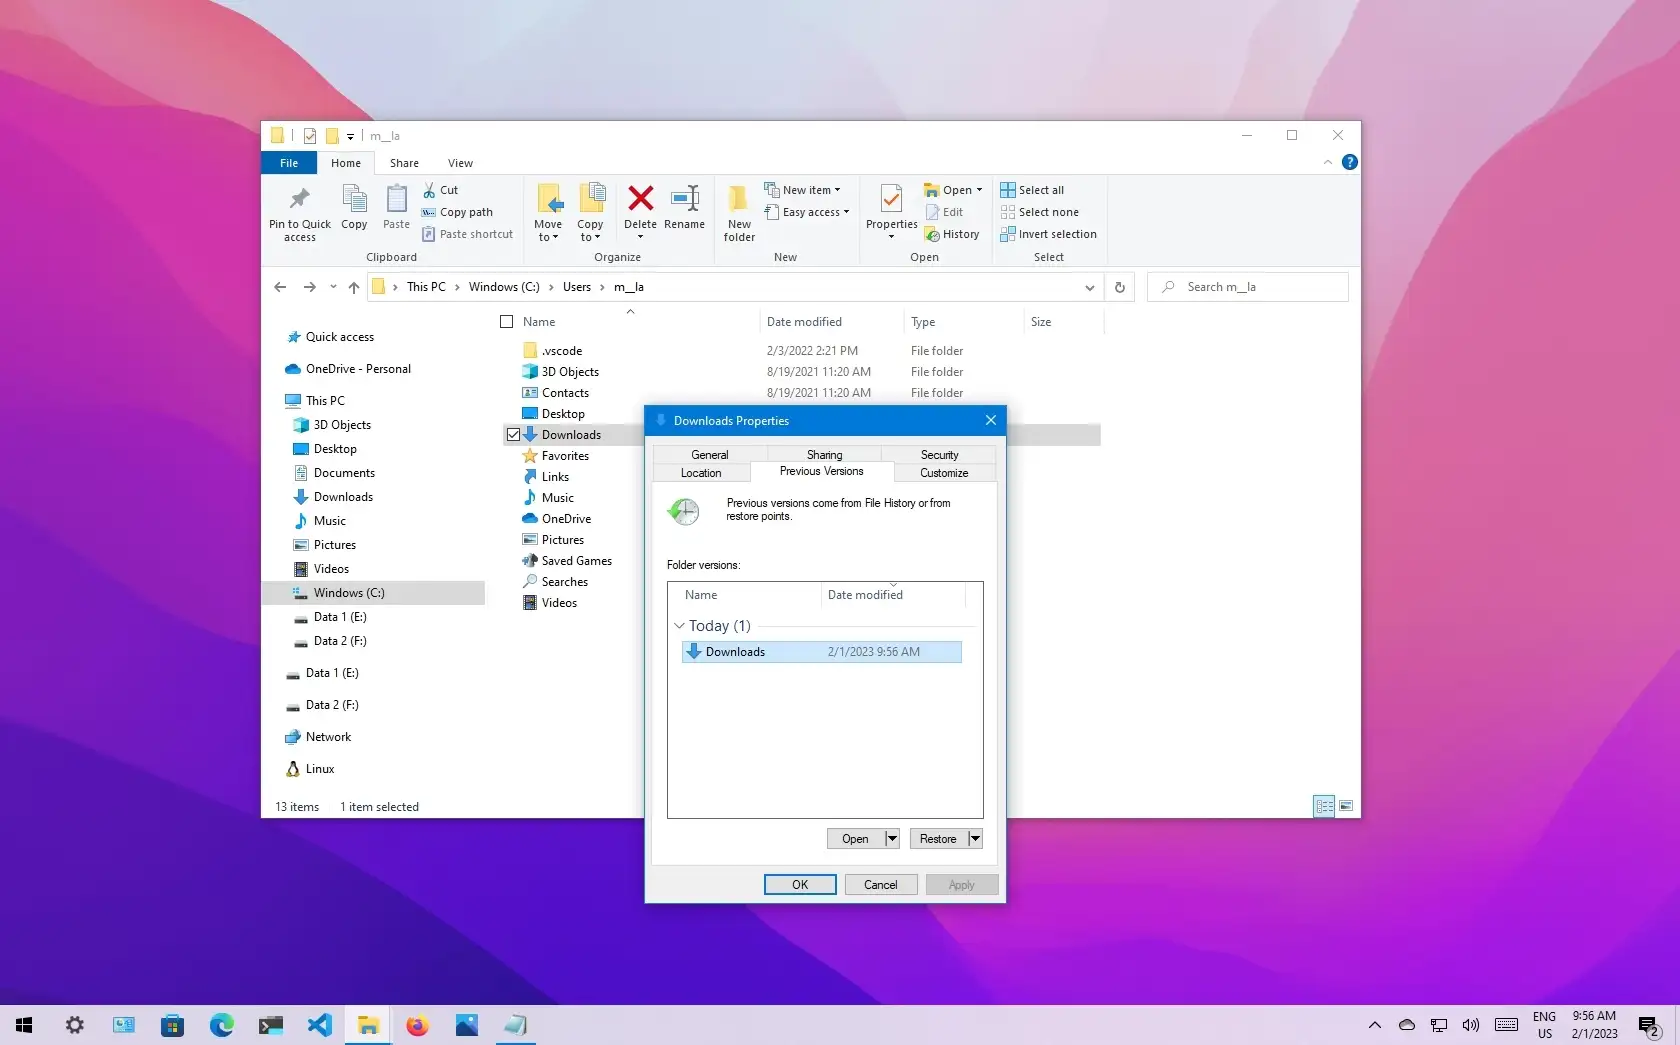Open Microsoft Edge from taskbar

(221, 1025)
